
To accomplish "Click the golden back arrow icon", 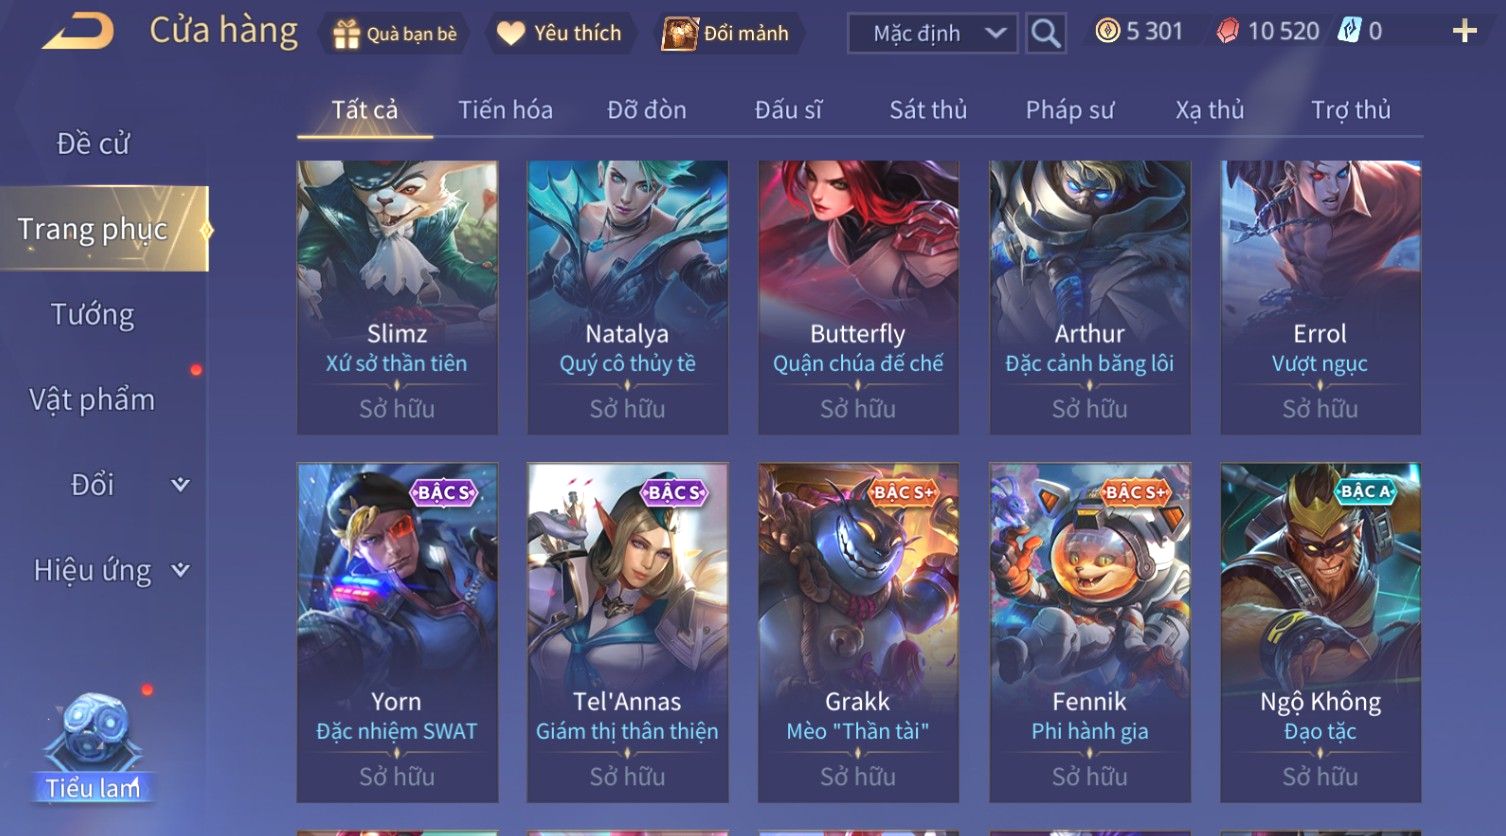I will pyautogui.click(x=78, y=31).
